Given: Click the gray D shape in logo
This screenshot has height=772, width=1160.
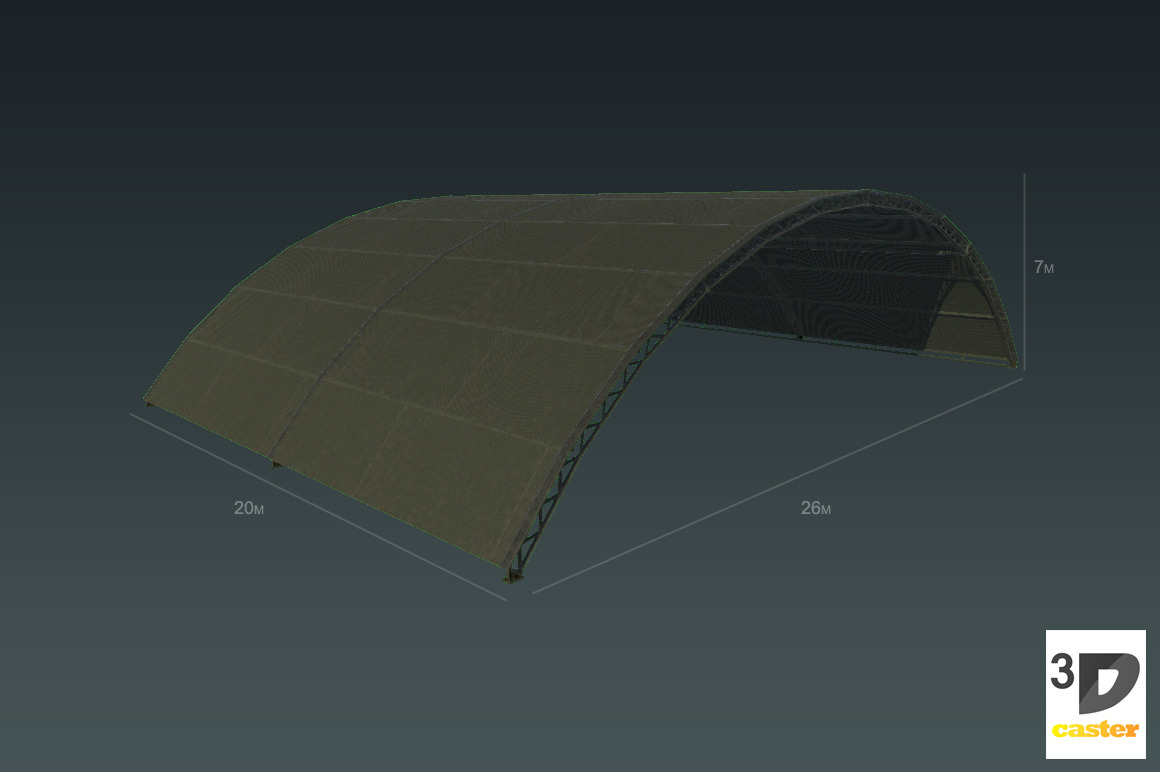Looking at the screenshot, I should point(1108,682).
